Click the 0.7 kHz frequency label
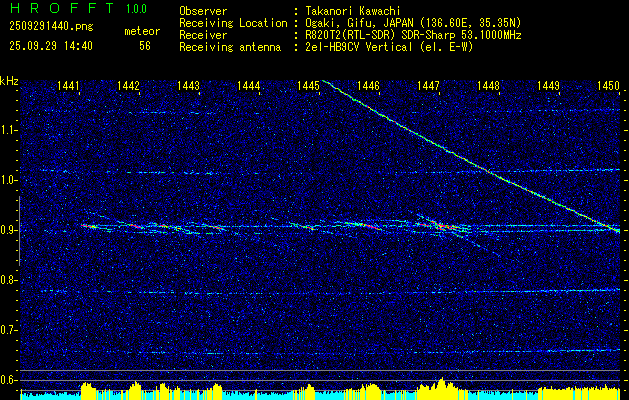Screen dimensions: 629x400 (8, 330)
